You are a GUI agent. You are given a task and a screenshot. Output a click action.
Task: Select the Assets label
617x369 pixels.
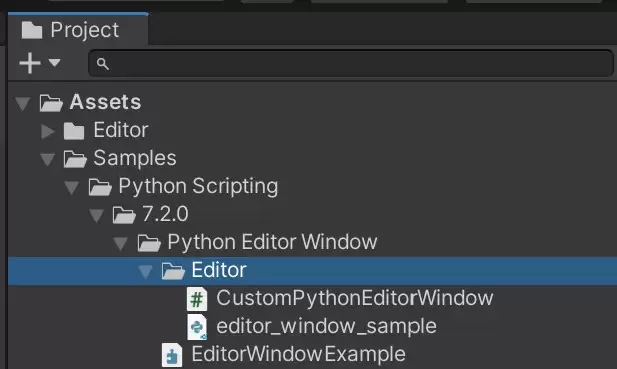105,102
